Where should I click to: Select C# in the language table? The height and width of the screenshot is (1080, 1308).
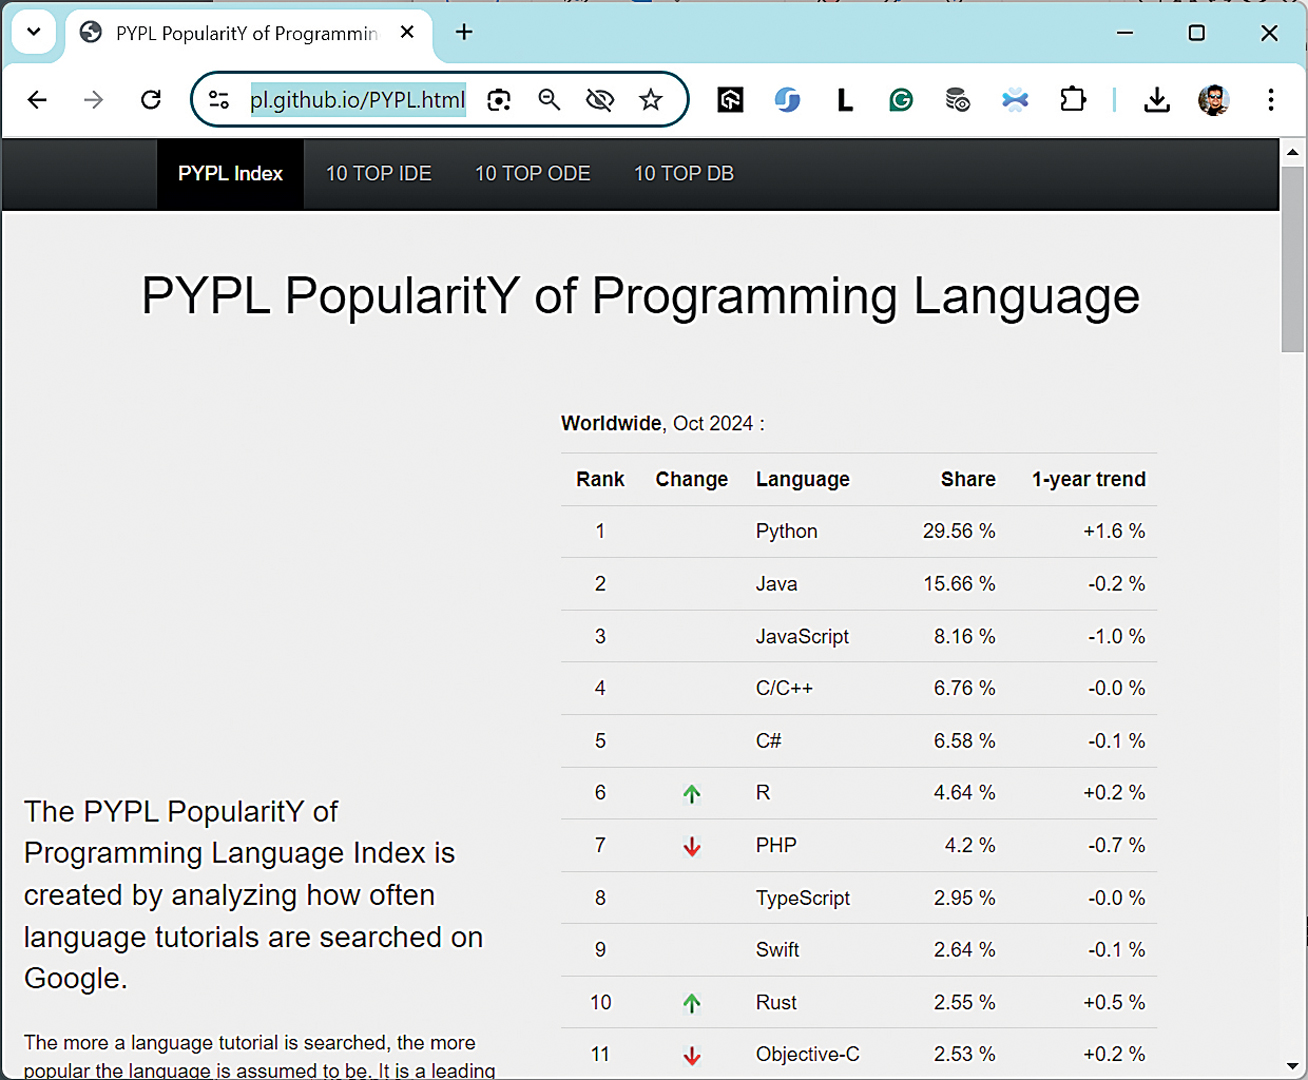pos(769,741)
